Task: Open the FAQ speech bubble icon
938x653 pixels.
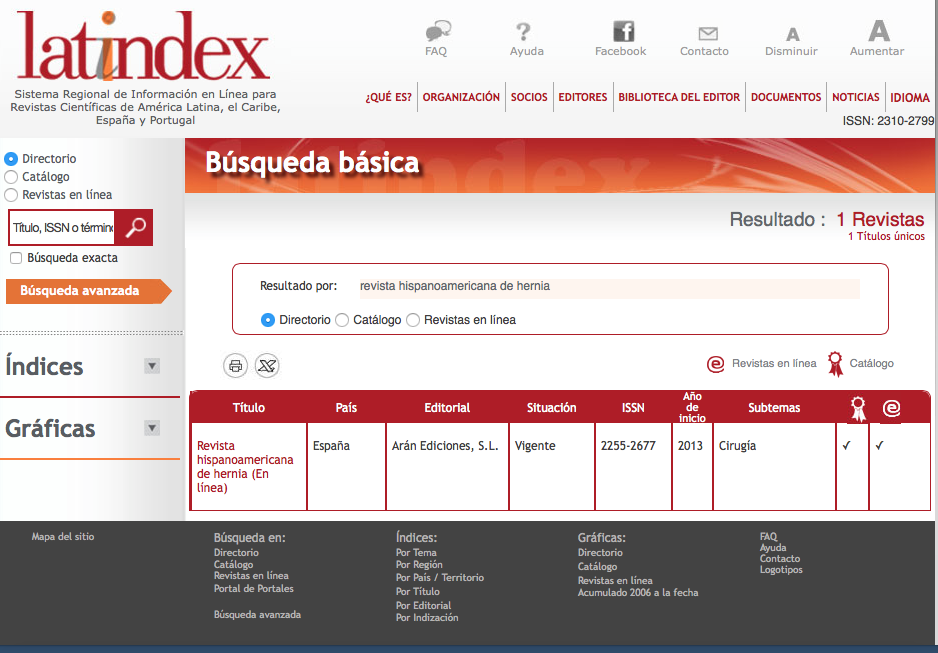Action: pos(438,30)
